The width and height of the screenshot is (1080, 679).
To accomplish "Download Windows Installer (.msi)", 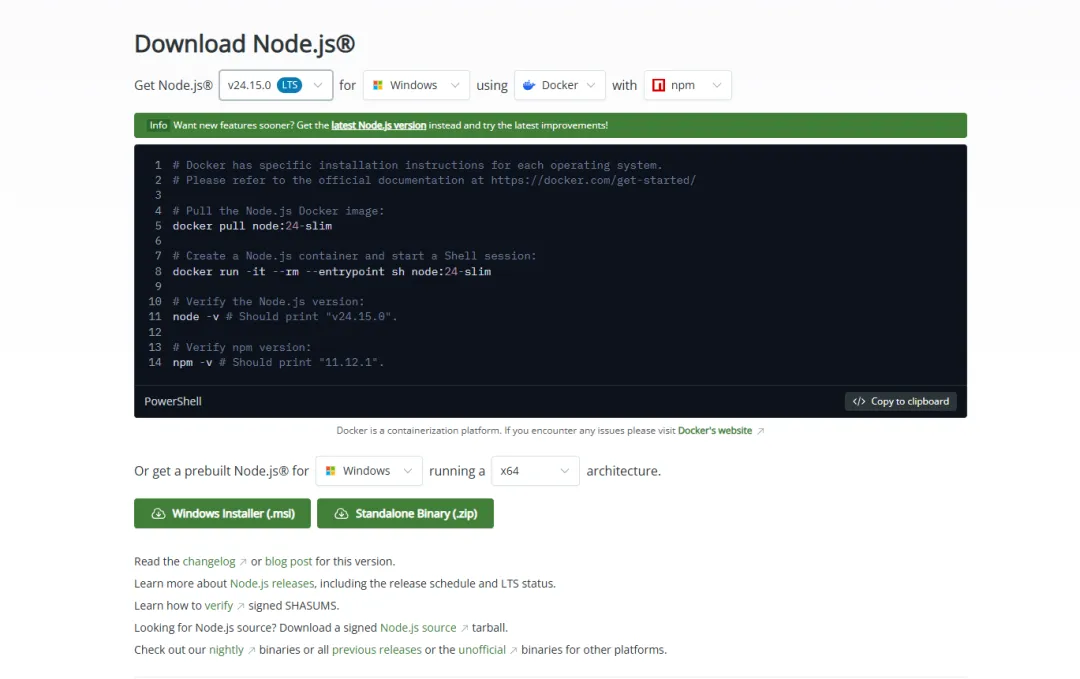I will (222, 514).
